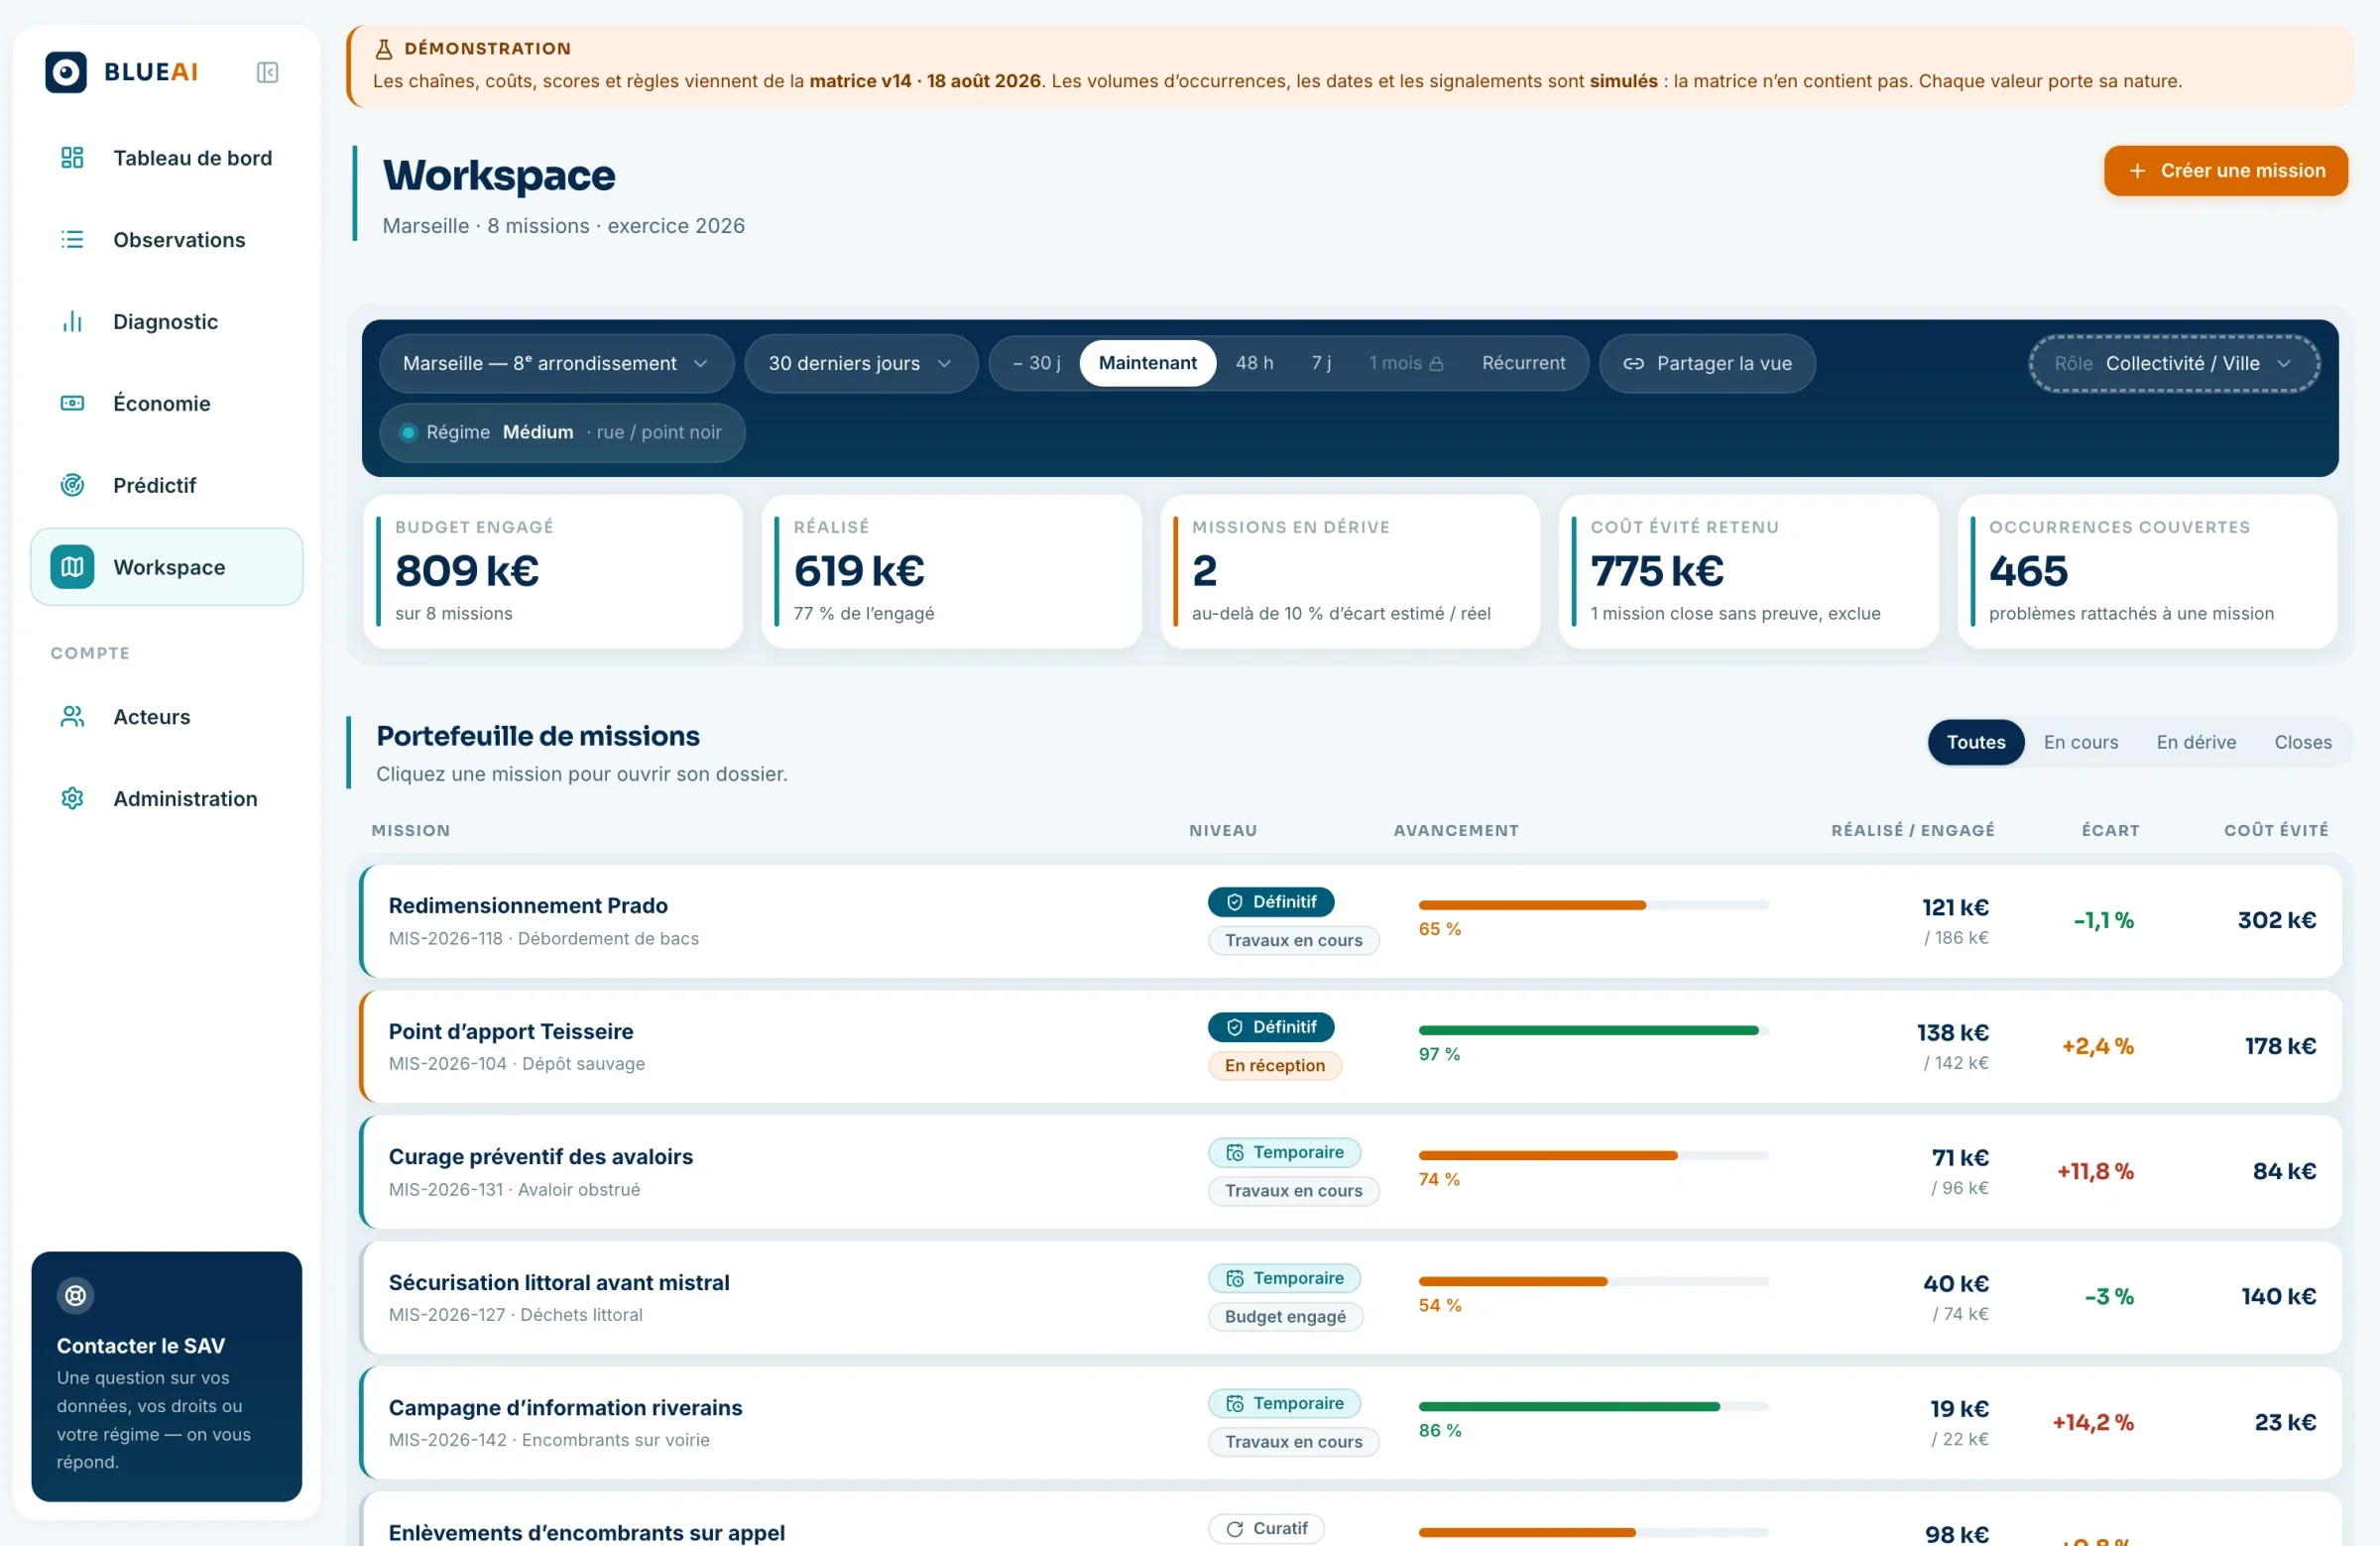Click the Administration gear icon

coord(72,798)
